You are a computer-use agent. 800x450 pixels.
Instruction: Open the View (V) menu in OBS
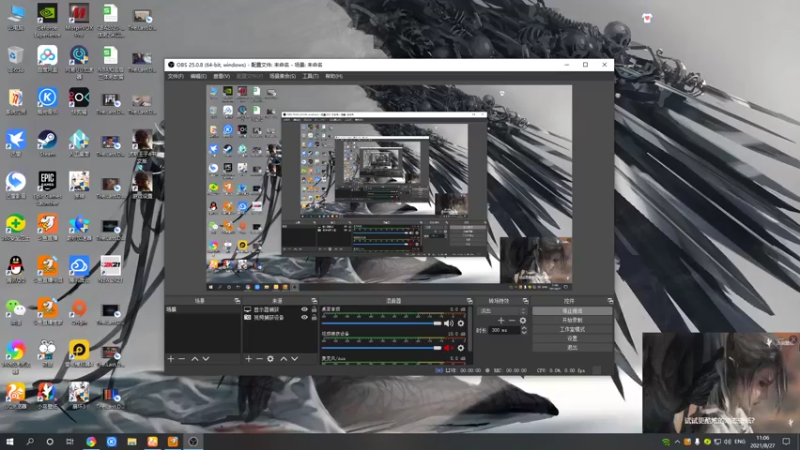(x=221, y=76)
